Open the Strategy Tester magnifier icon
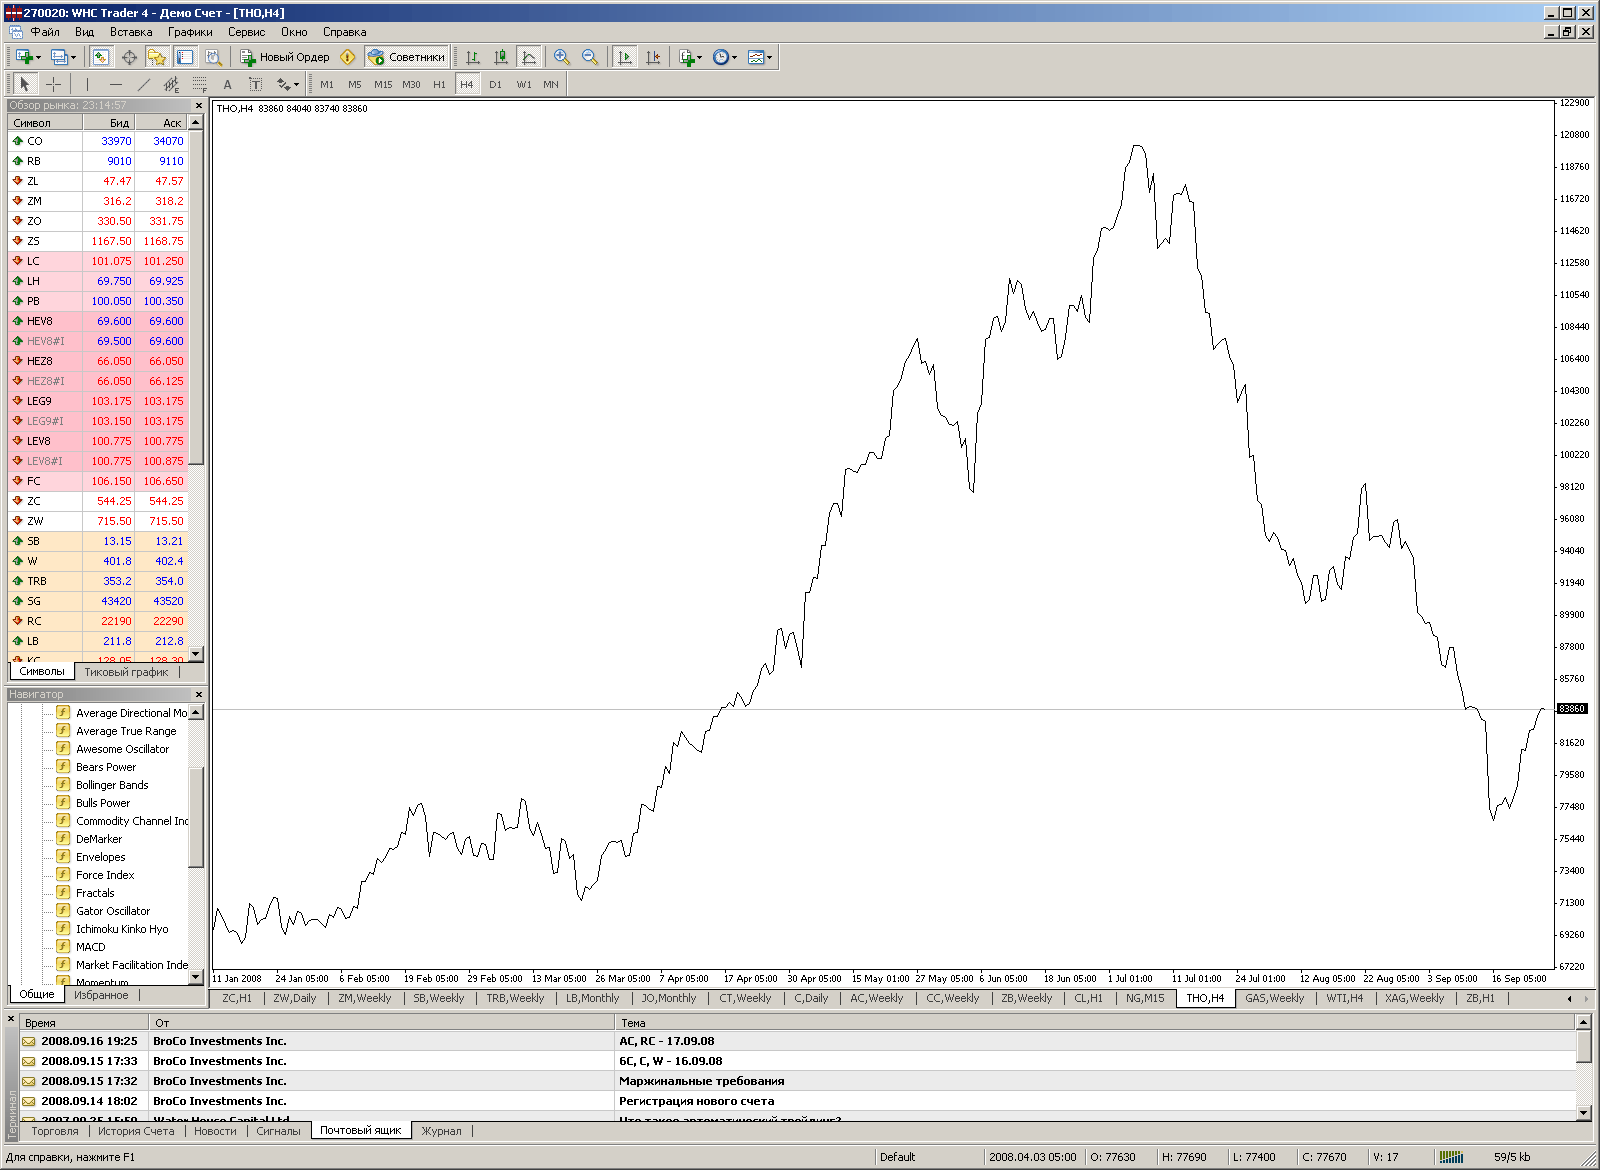 click(x=213, y=57)
